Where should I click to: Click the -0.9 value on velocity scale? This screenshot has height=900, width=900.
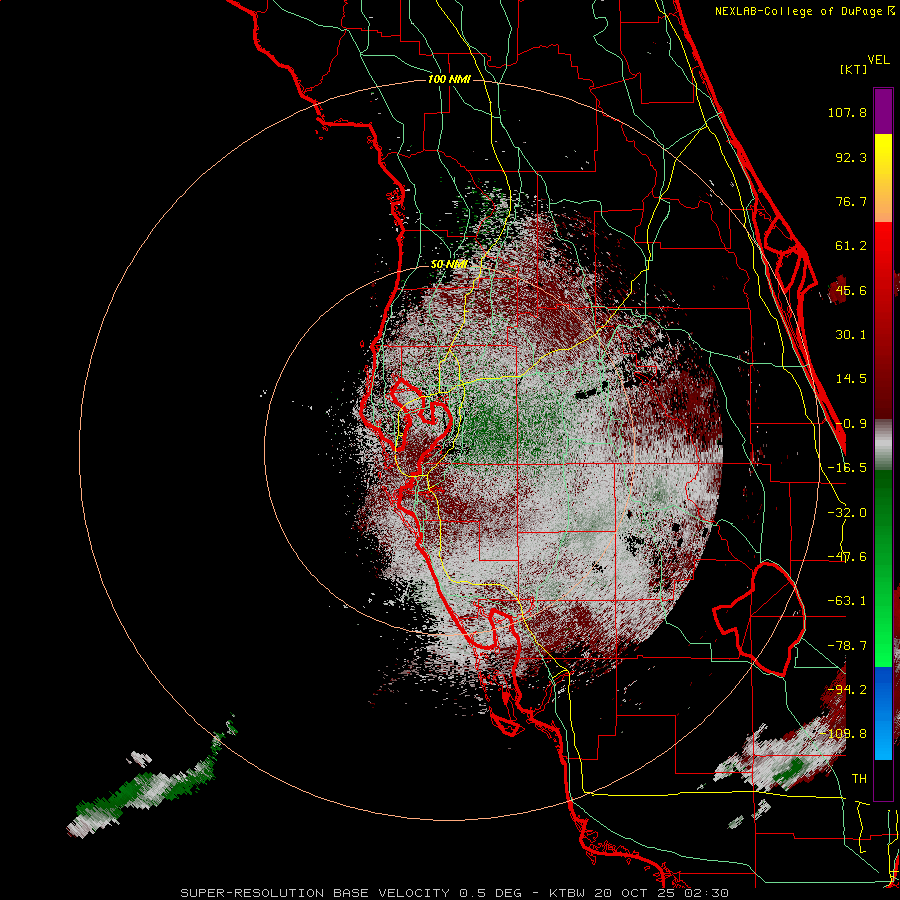pos(851,424)
